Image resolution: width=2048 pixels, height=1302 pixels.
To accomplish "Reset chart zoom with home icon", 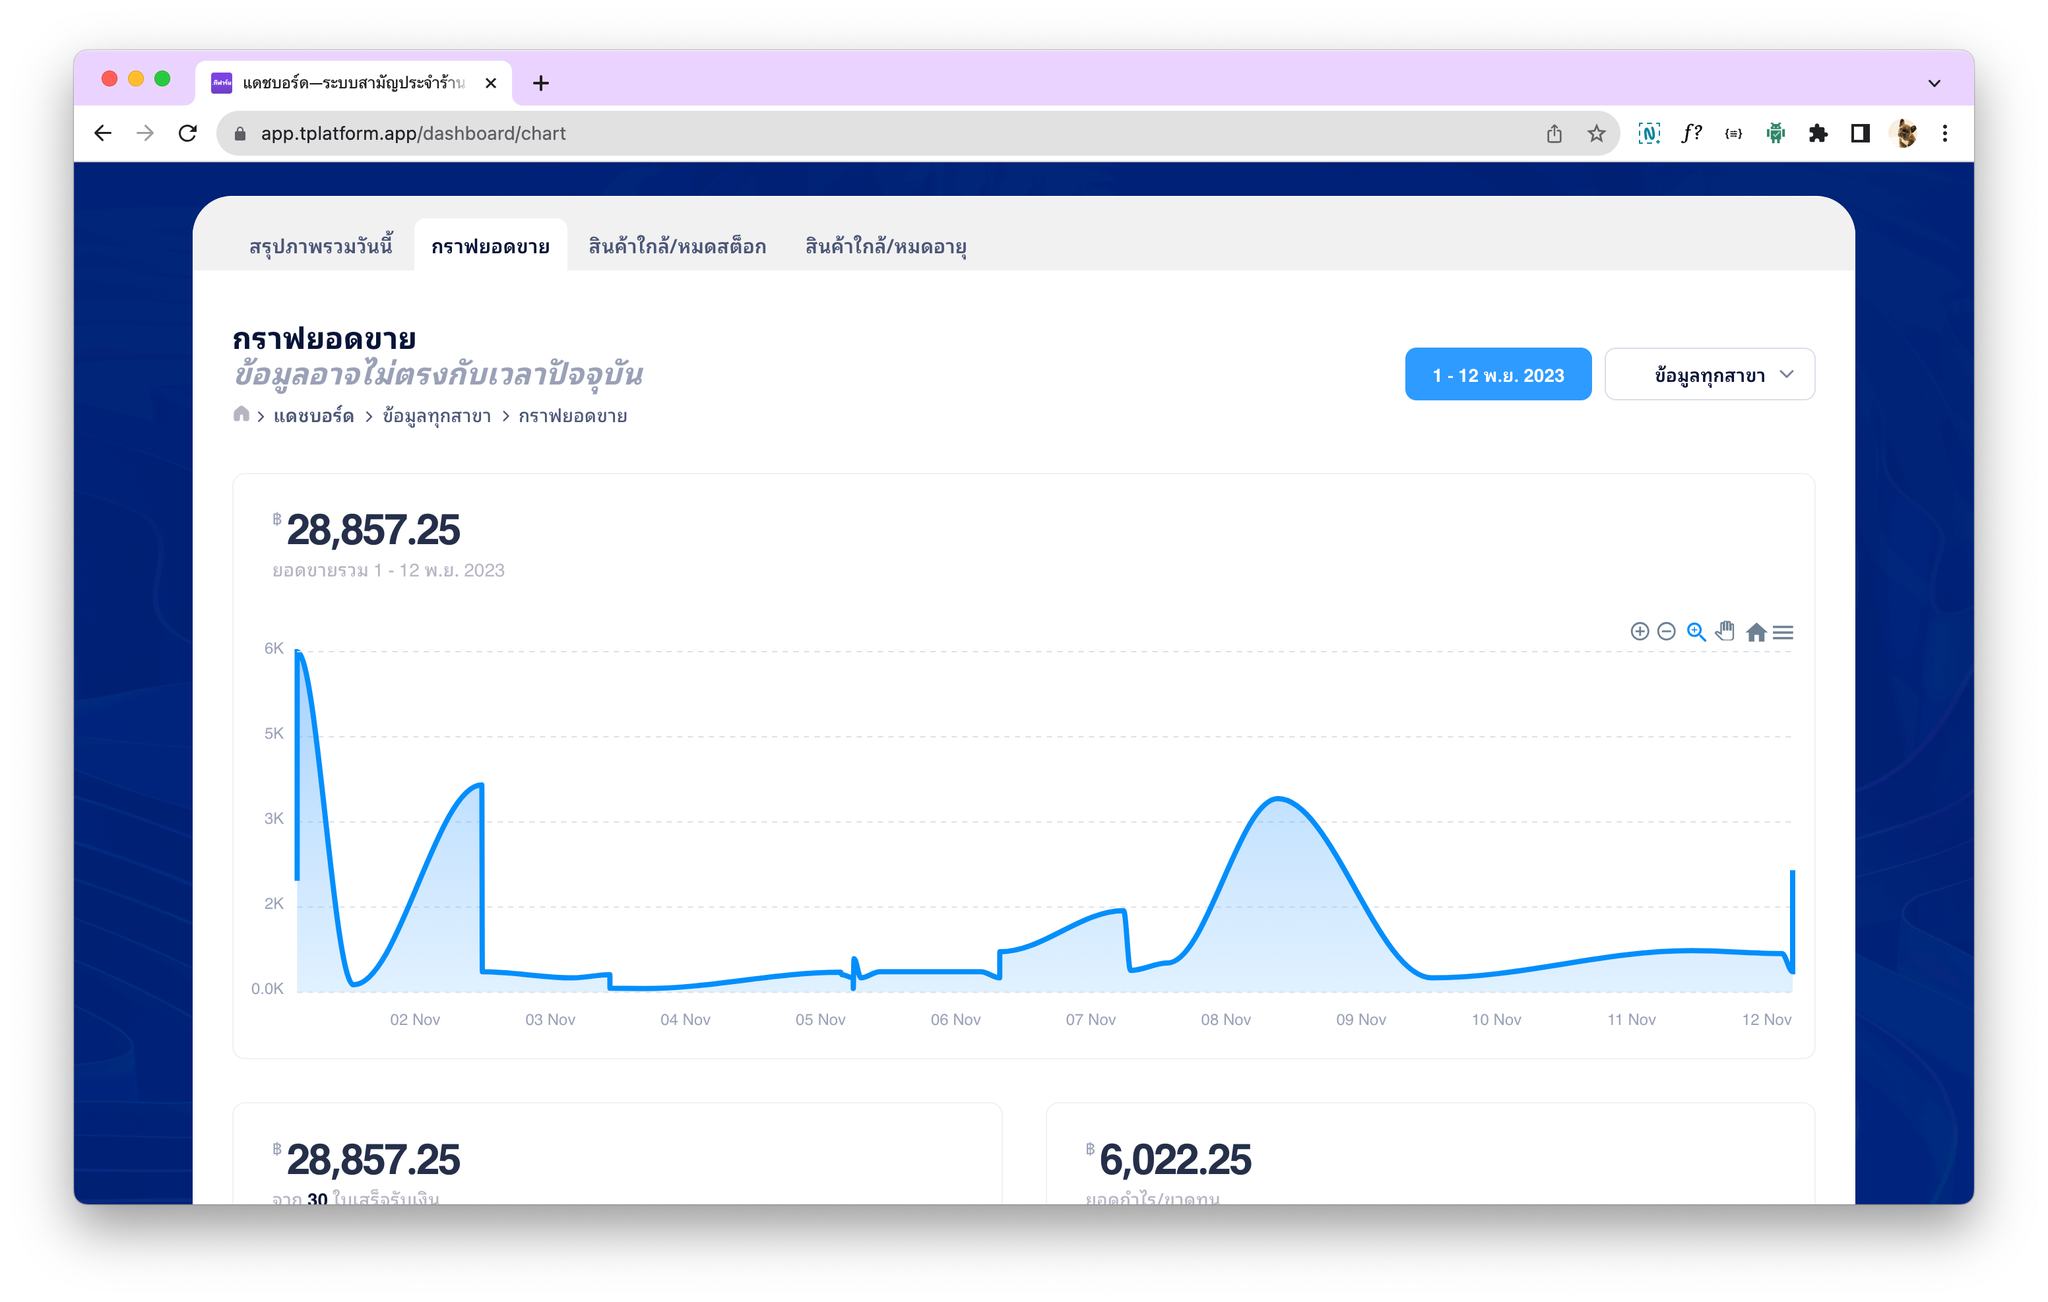I will point(1755,632).
